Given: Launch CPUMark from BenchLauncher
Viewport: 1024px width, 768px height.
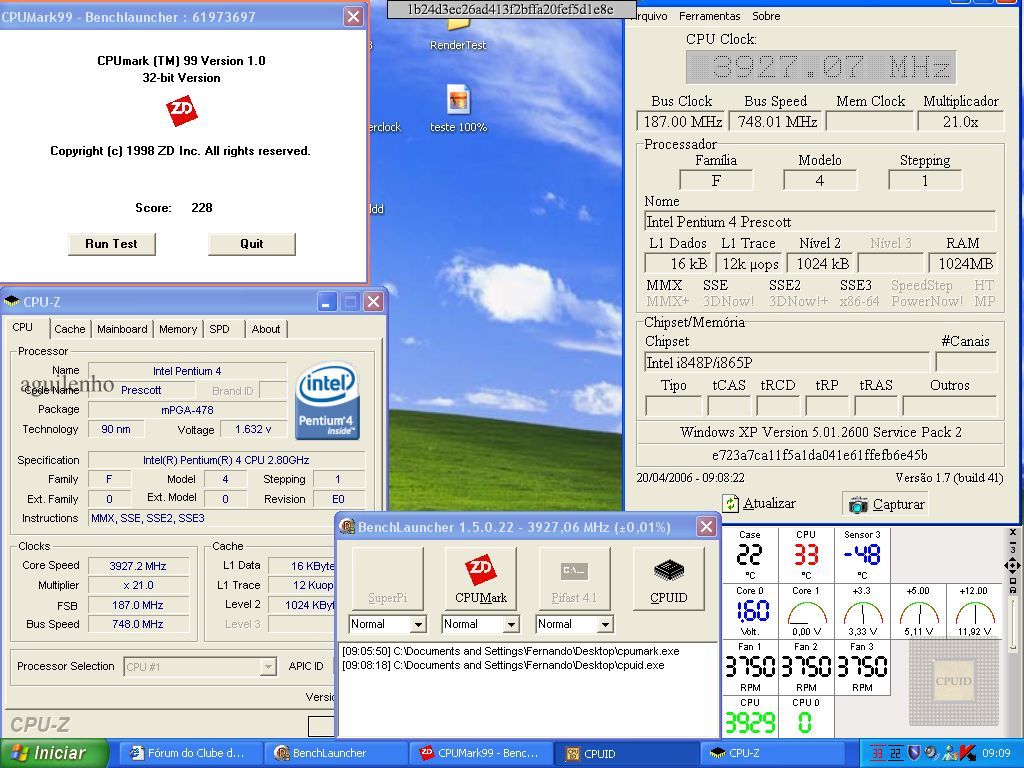Looking at the screenshot, I should point(481,578).
